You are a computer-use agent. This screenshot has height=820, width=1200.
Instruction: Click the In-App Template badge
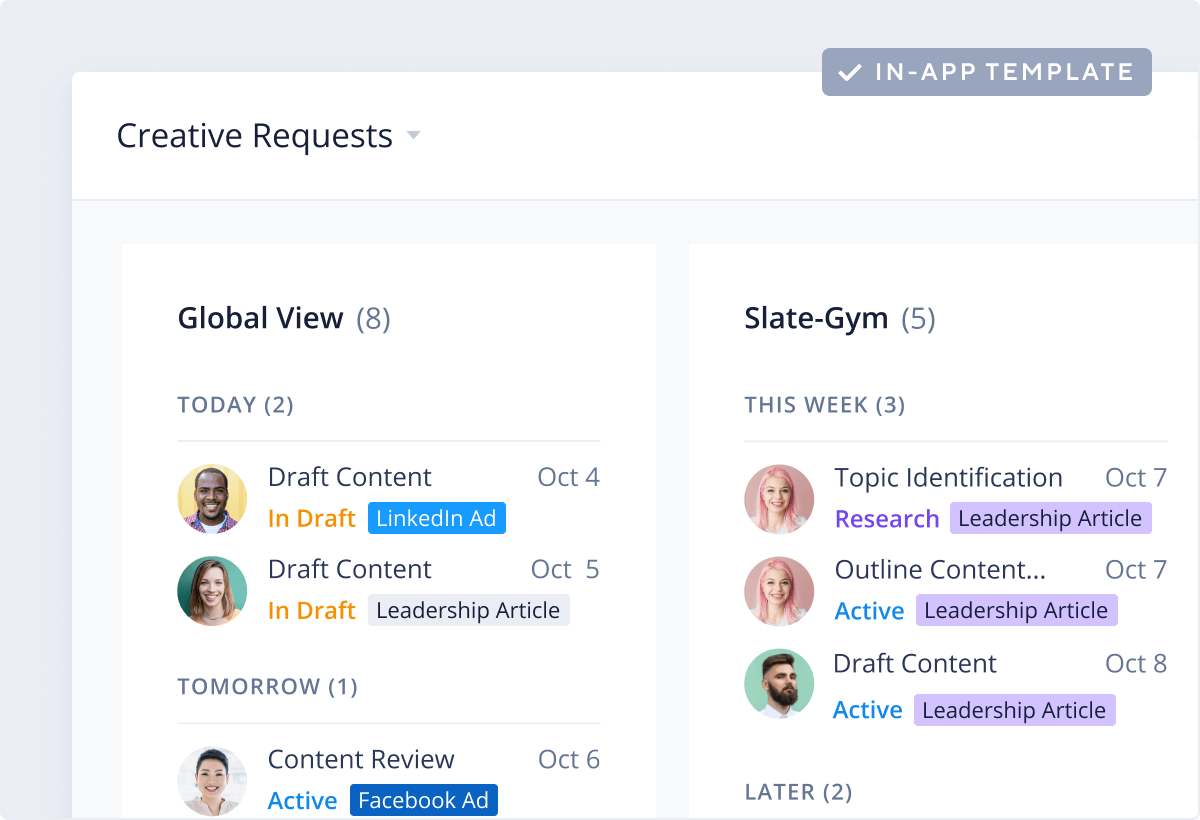(986, 72)
